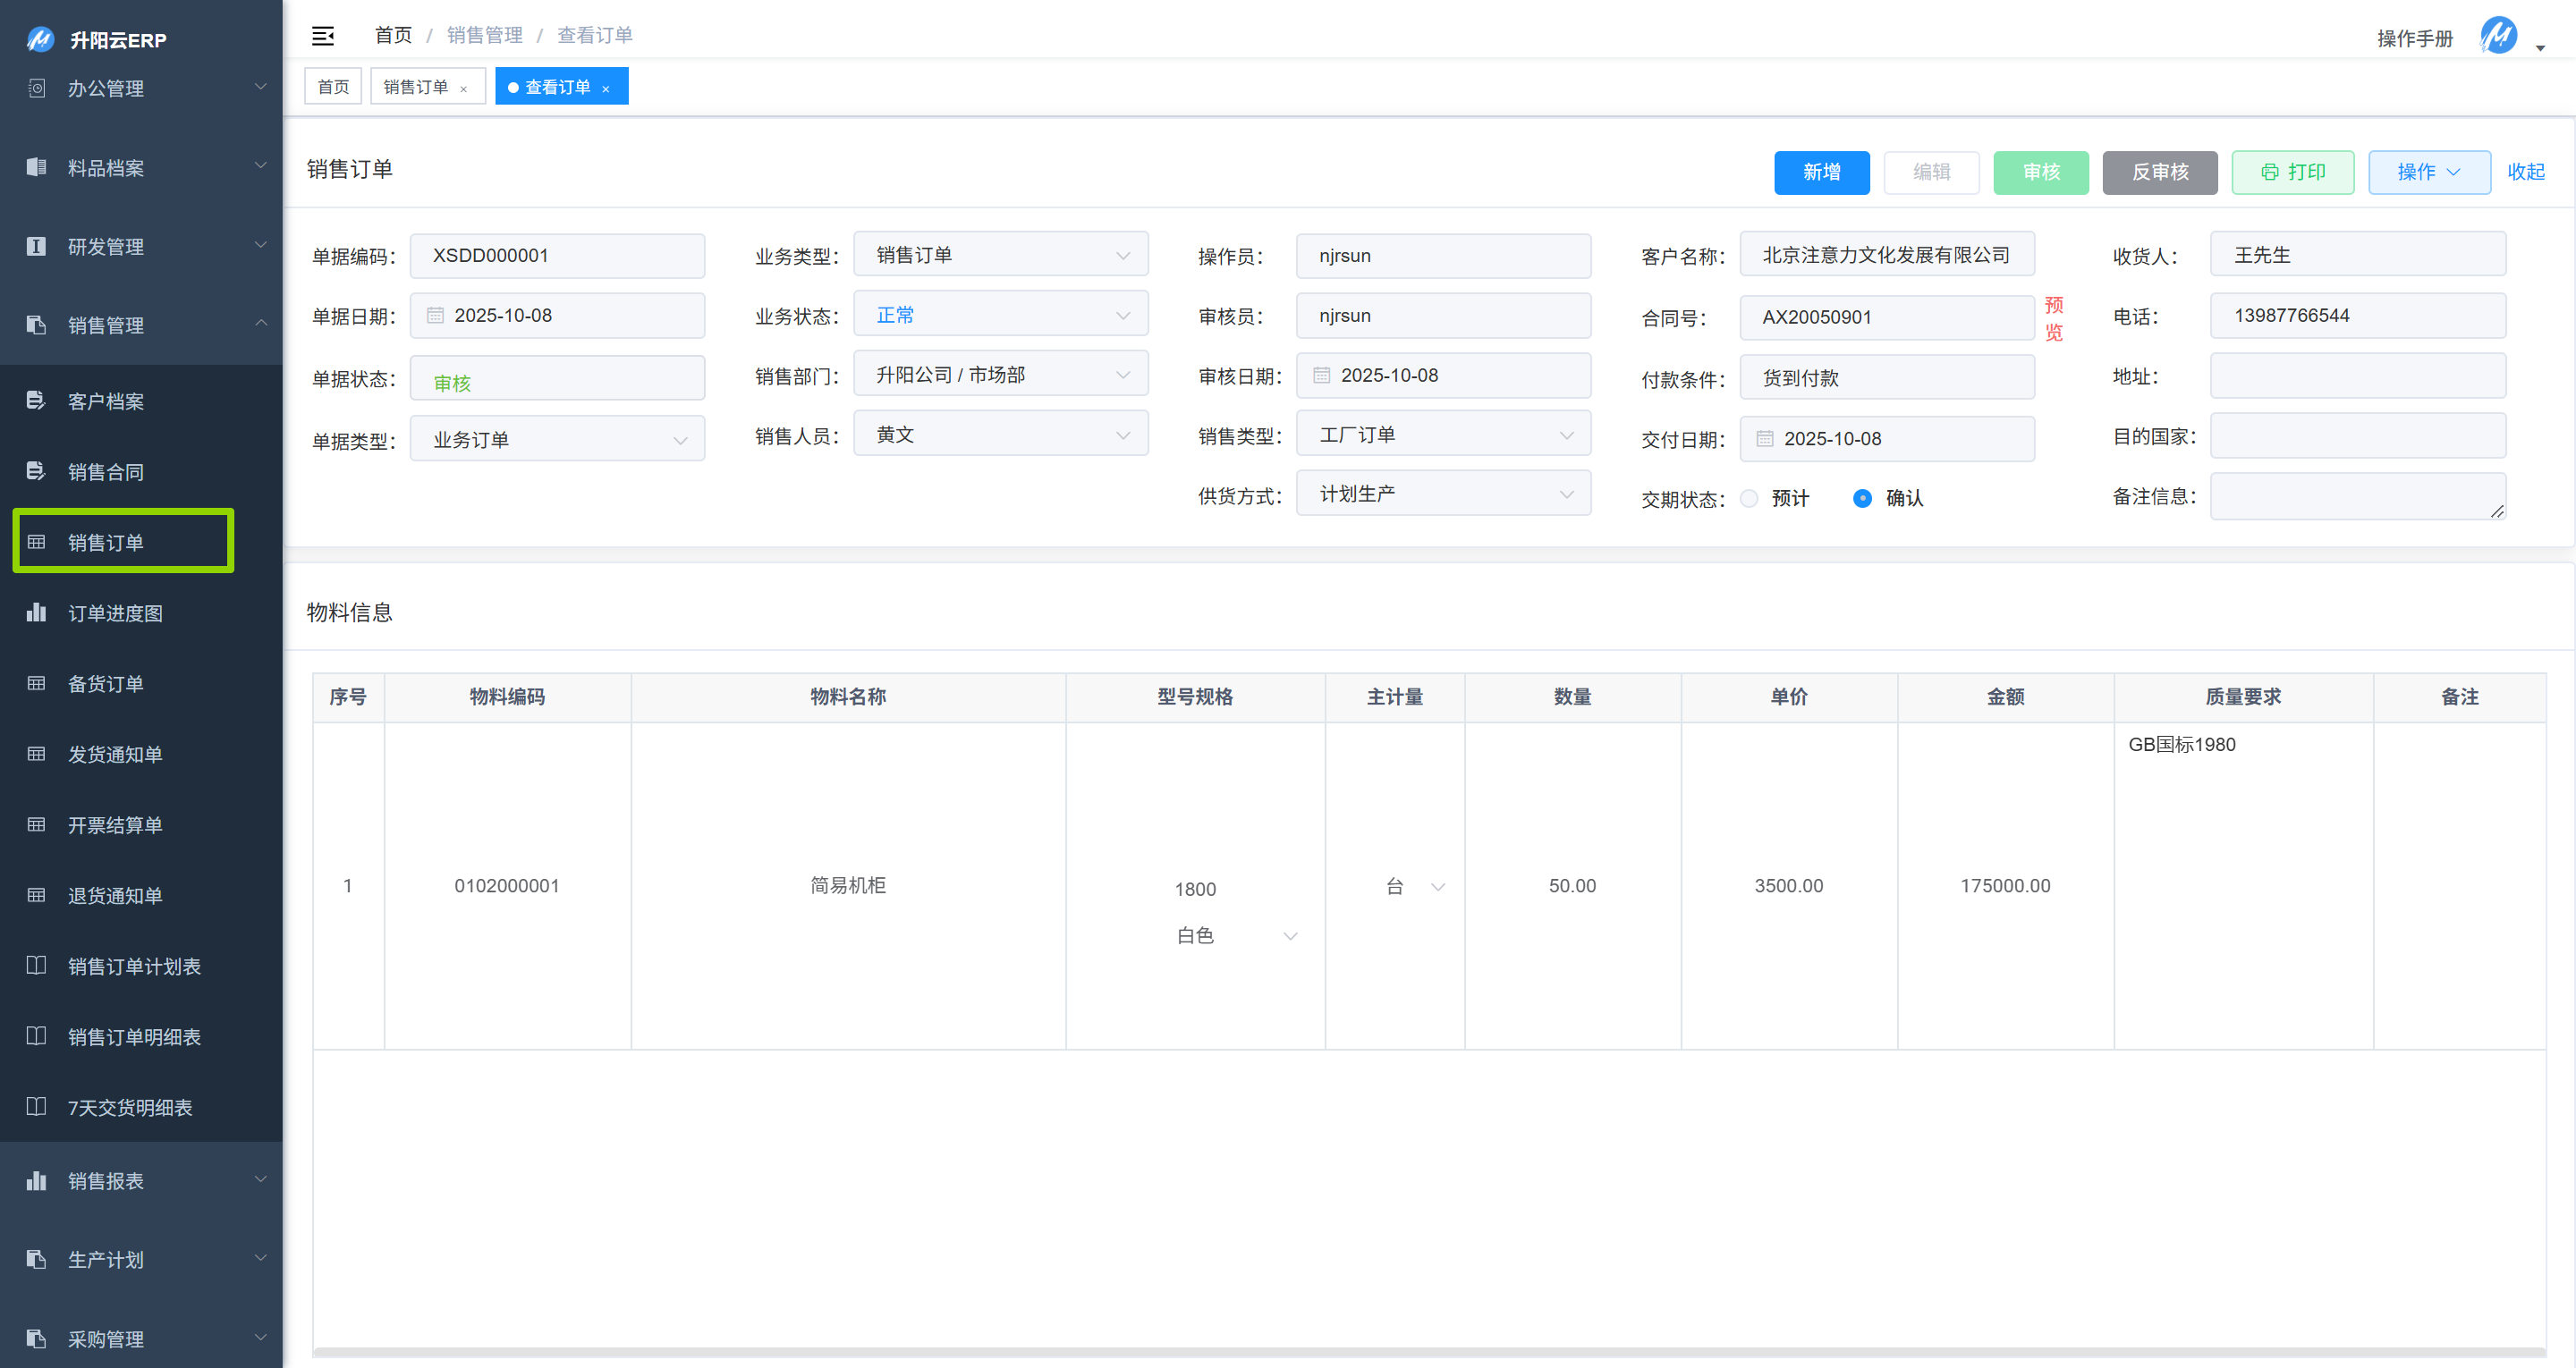The width and height of the screenshot is (2576, 1368).
Task: Click the 反审核 button
Action: [x=2159, y=172]
